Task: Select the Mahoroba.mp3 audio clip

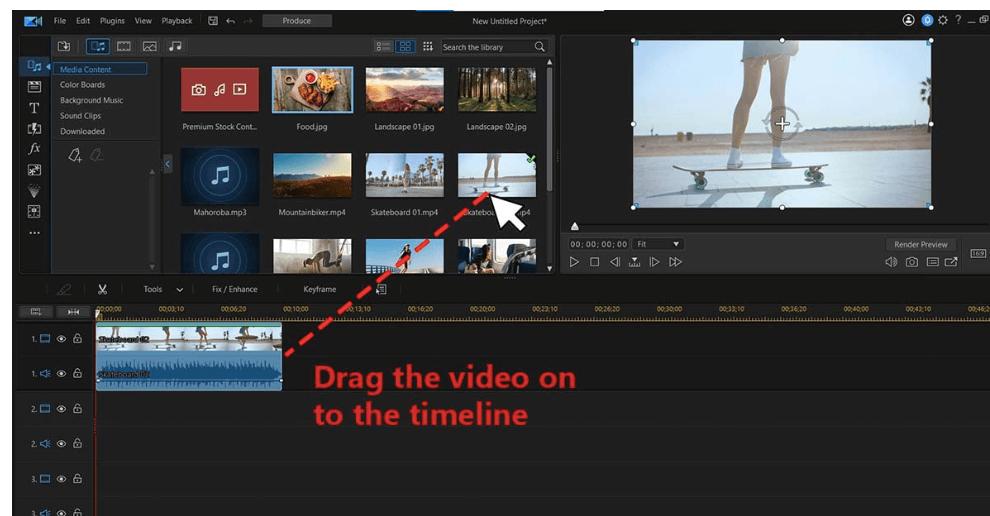Action: [x=220, y=176]
